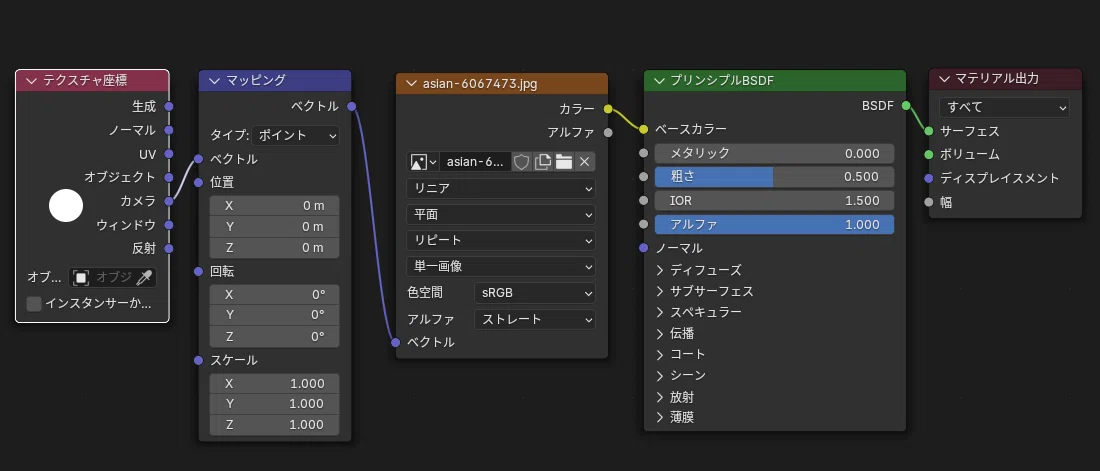The image size is (1100, 471).
Task: Collapse the テクスチャ座標 node
Action: tap(31, 81)
